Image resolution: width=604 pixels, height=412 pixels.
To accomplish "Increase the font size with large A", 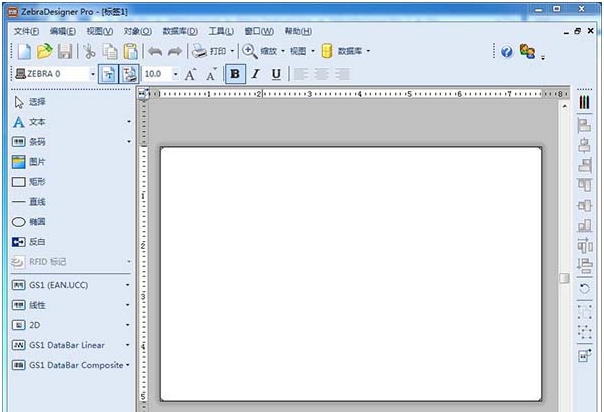I will [x=190, y=74].
